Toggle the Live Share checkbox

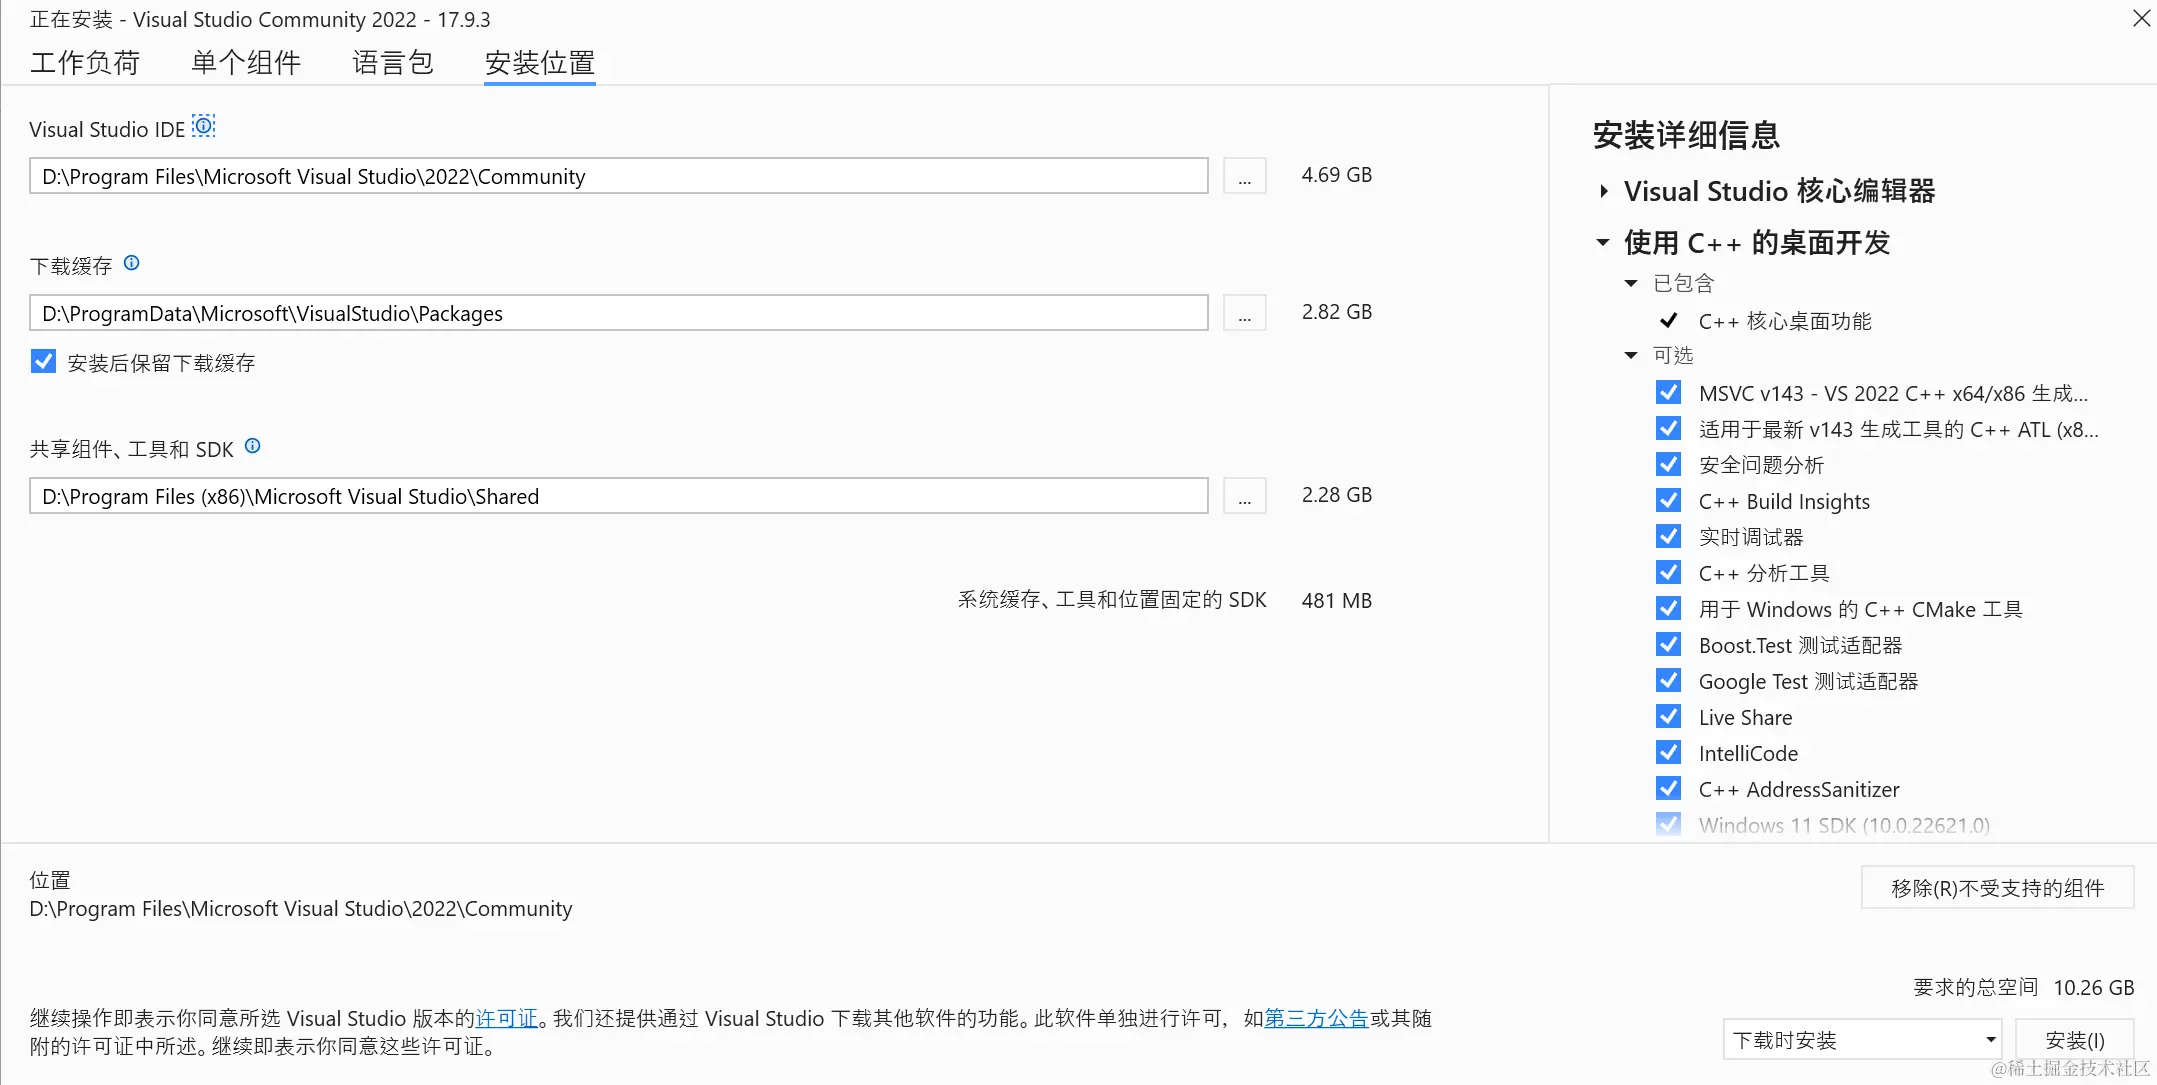(1668, 717)
